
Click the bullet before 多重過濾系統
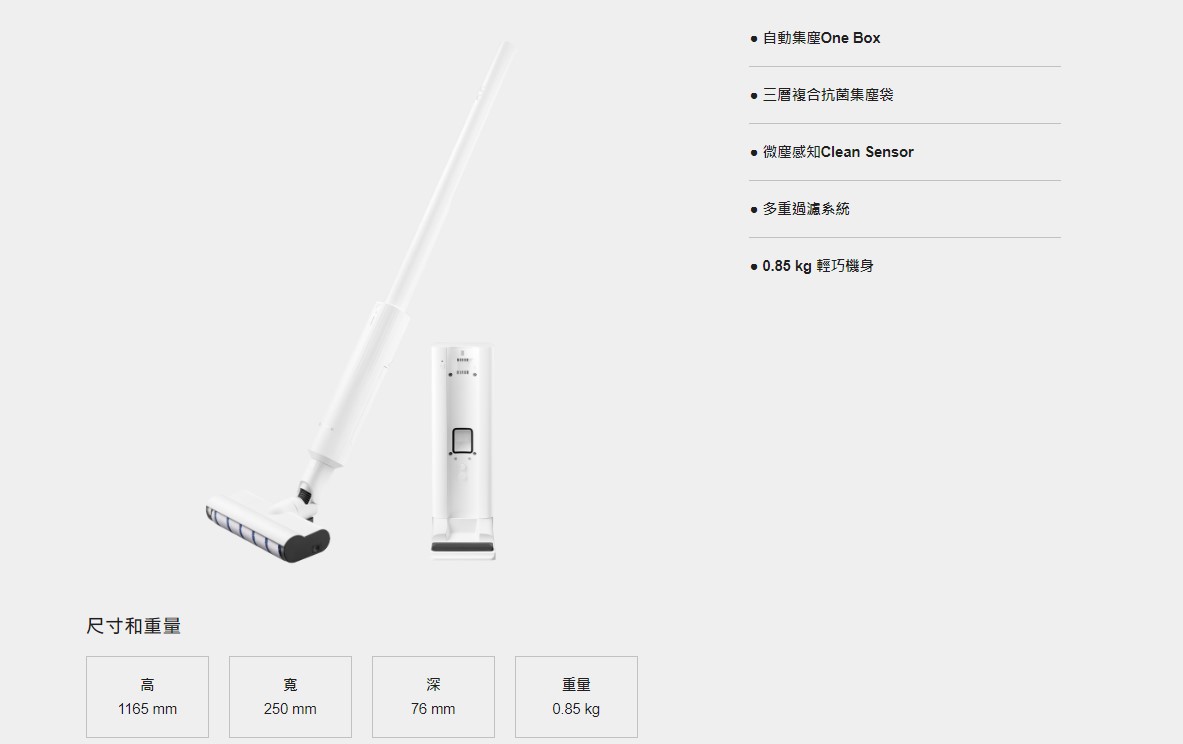754,210
